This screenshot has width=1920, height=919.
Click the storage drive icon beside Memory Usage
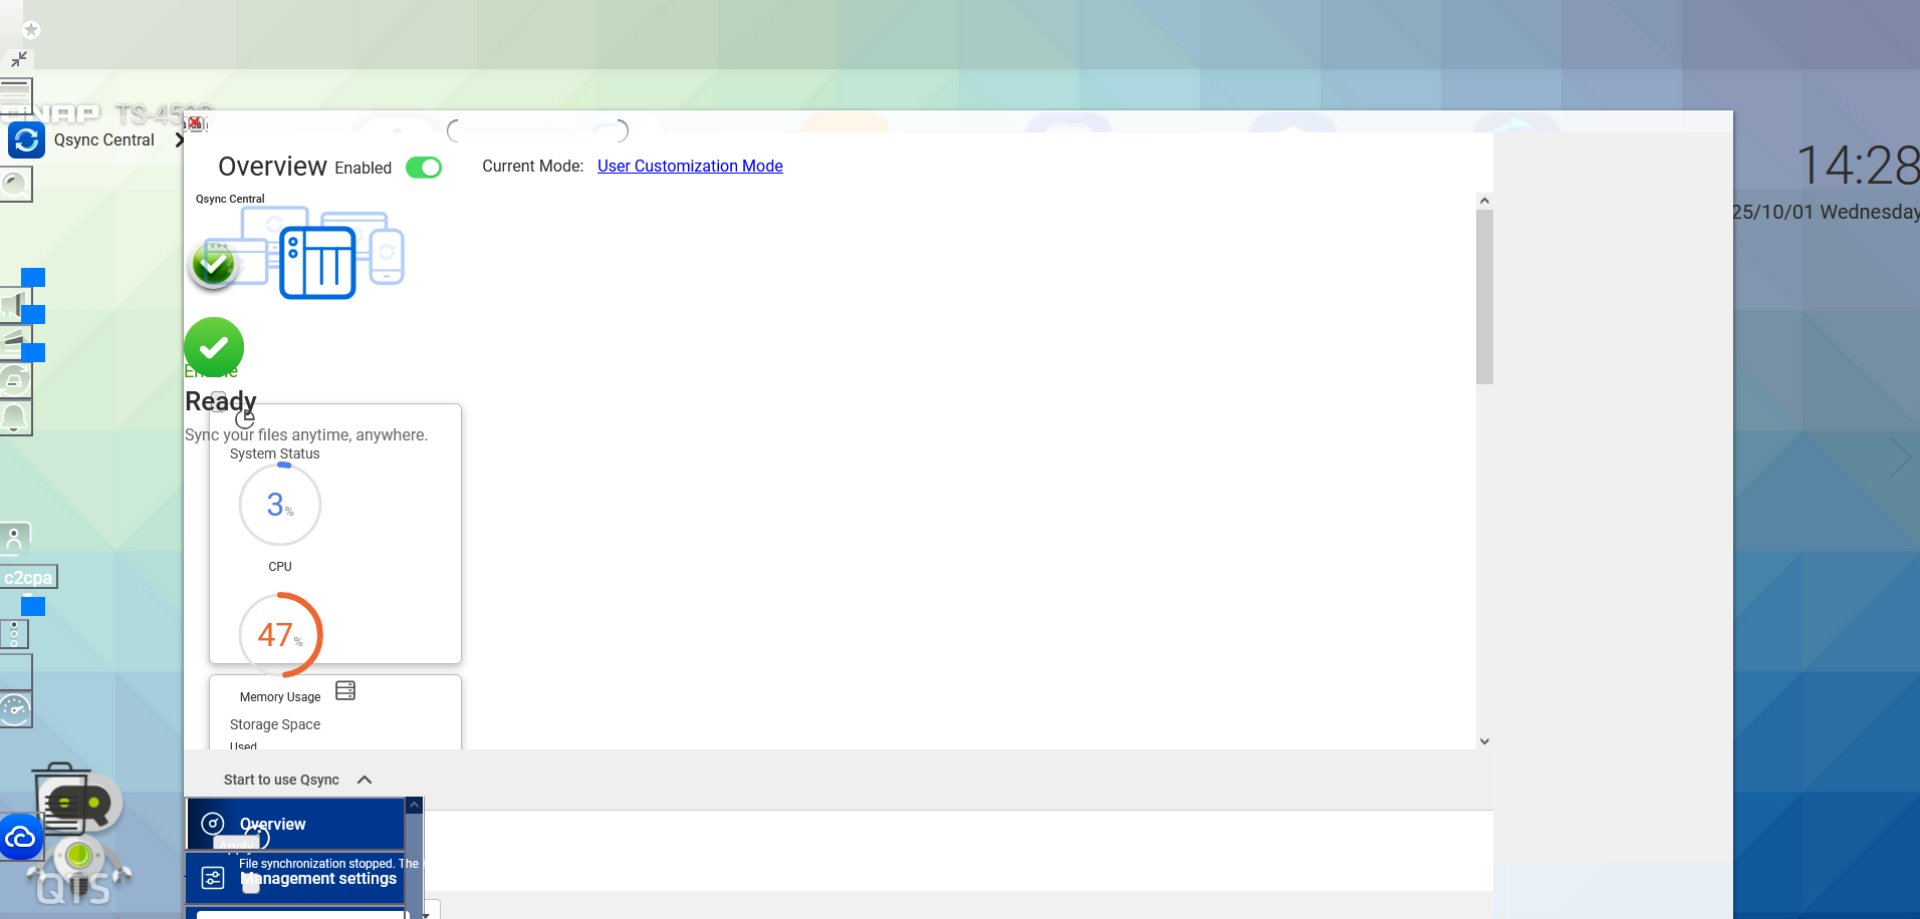[346, 691]
